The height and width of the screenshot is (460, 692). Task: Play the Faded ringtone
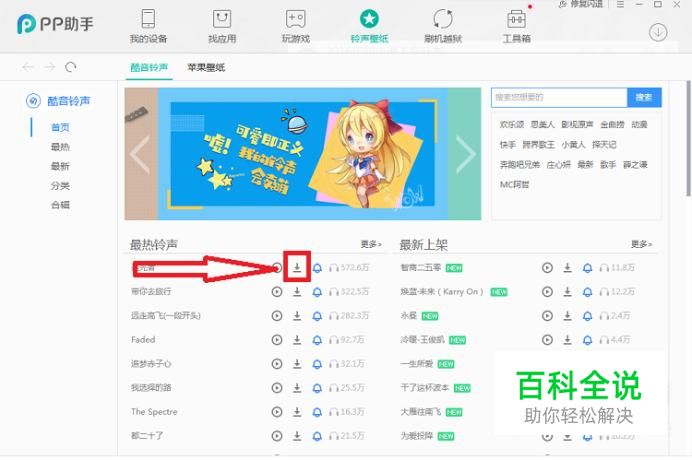click(x=277, y=340)
